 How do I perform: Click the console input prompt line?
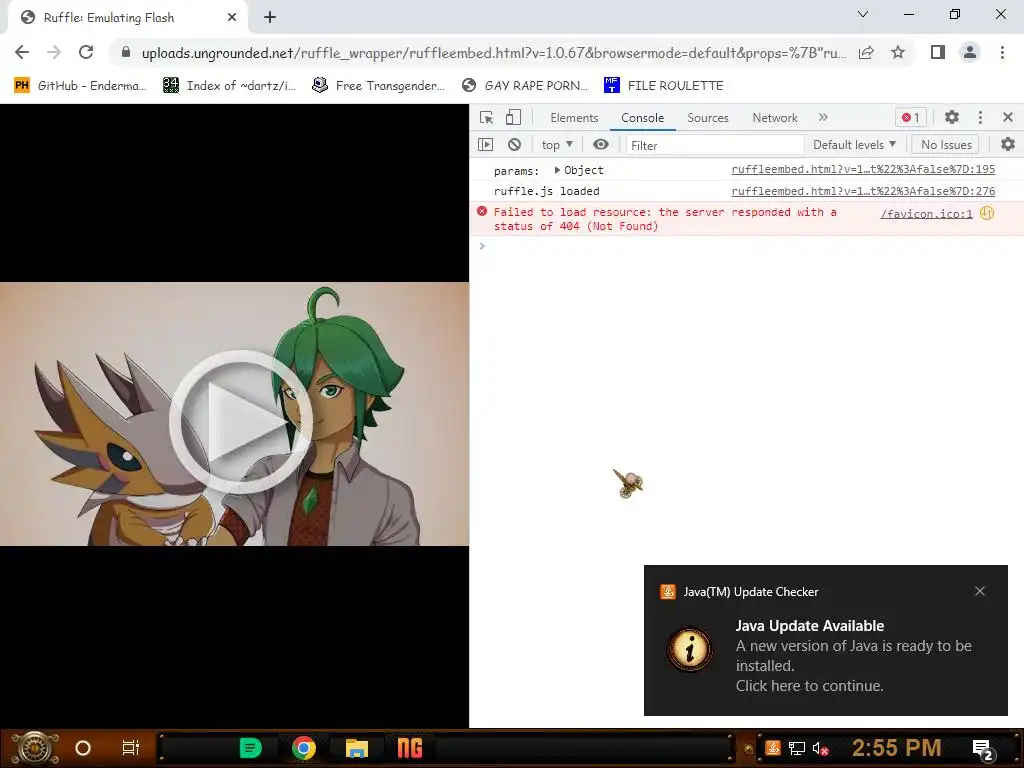tap(746, 246)
